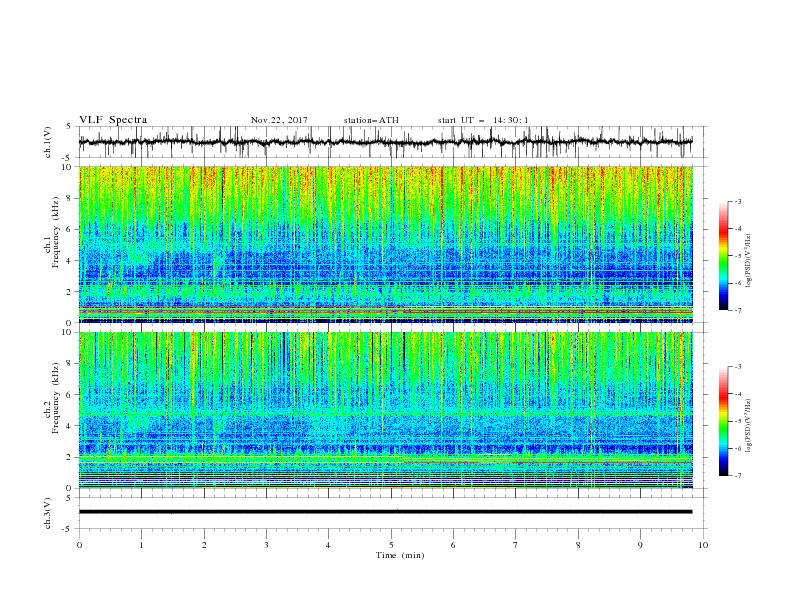Click the upper PSD color scale bar
This screenshot has height=612, width=792.
(723, 255)
